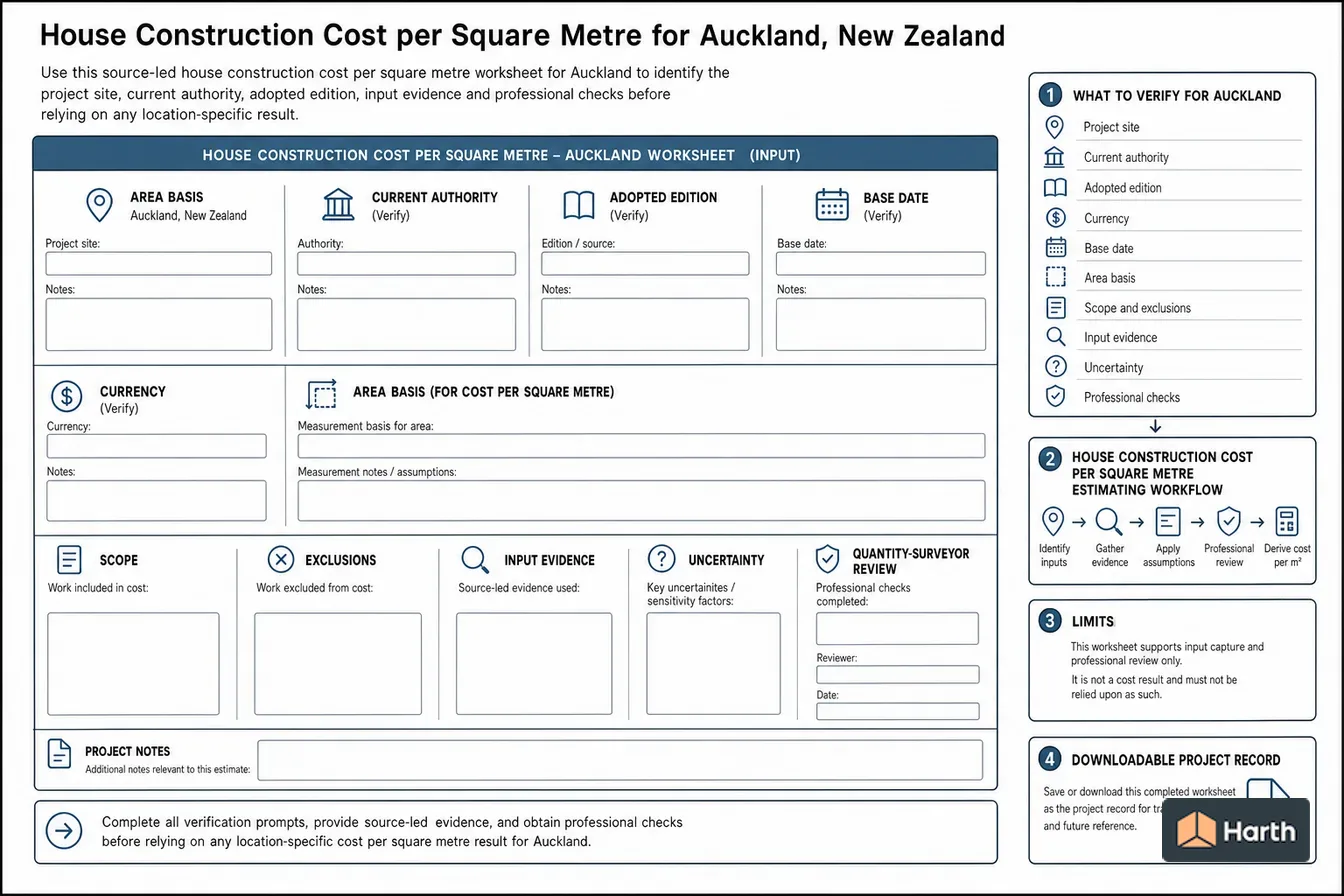Click the Professional checks shield in checklist
The height and width of the screenshot is (896, 1344).
pyautogui.click(x=1055, y=397)
